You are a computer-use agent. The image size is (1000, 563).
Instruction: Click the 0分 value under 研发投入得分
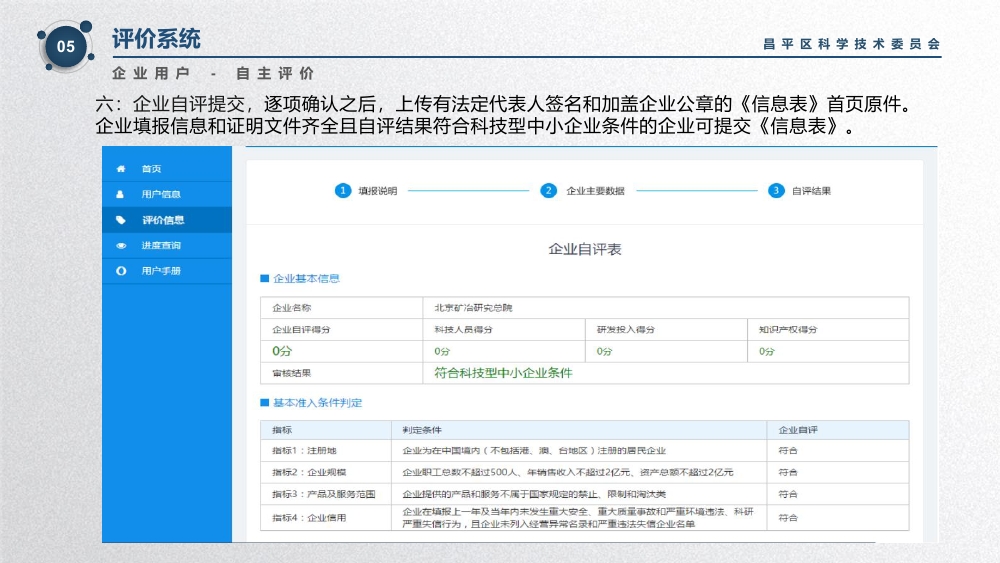pyautogui.click(x=604, y=351)
